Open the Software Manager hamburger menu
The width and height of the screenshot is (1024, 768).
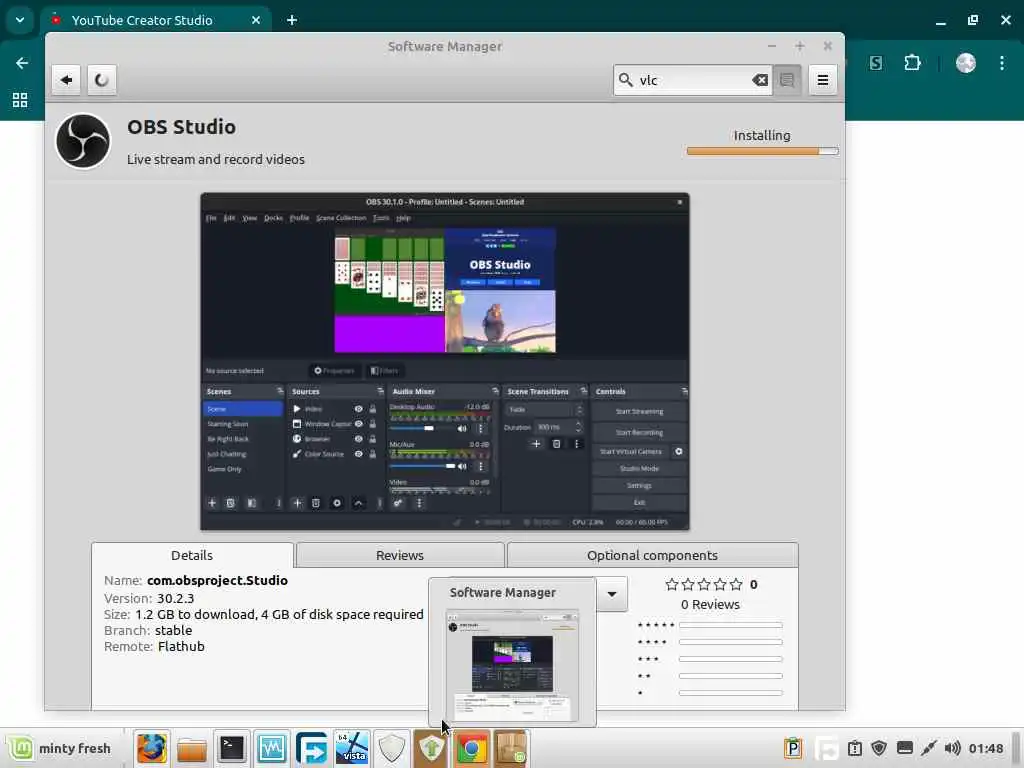(822, 80)
